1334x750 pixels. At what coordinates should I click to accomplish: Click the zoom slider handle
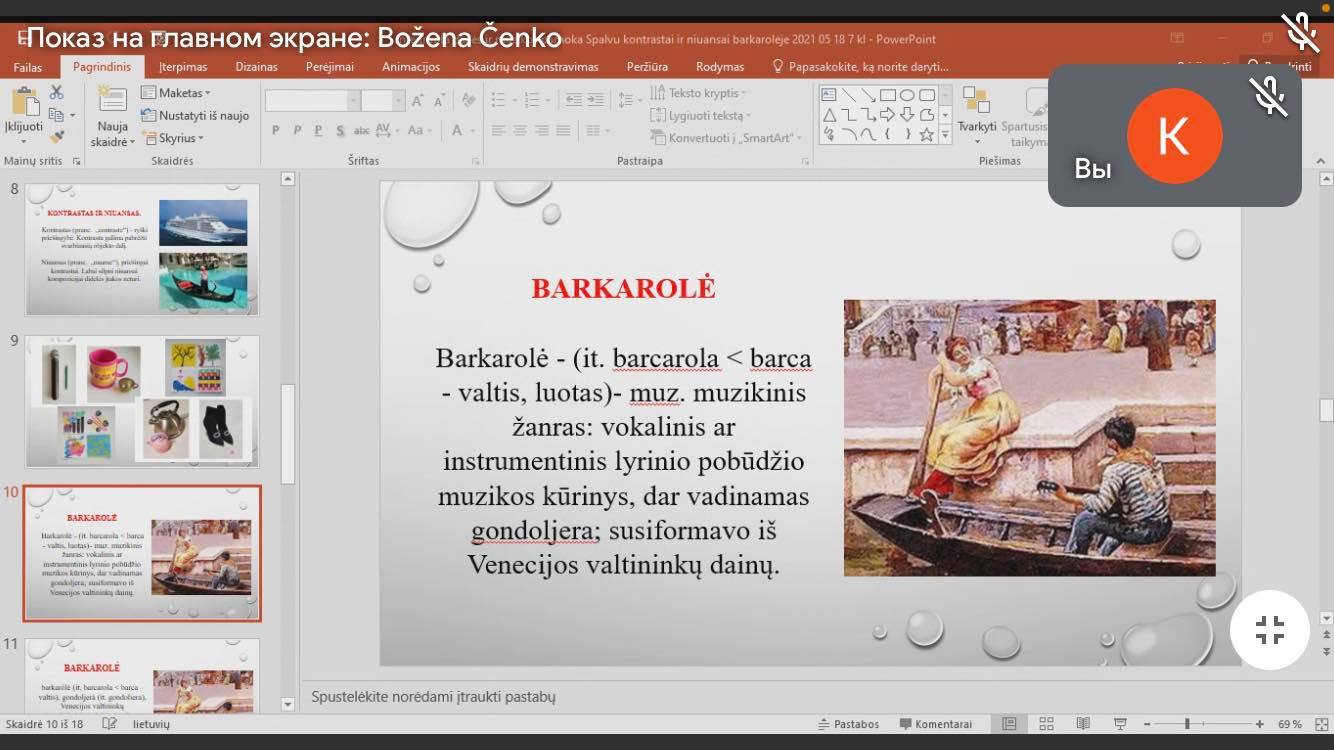tap(1188, 724)
